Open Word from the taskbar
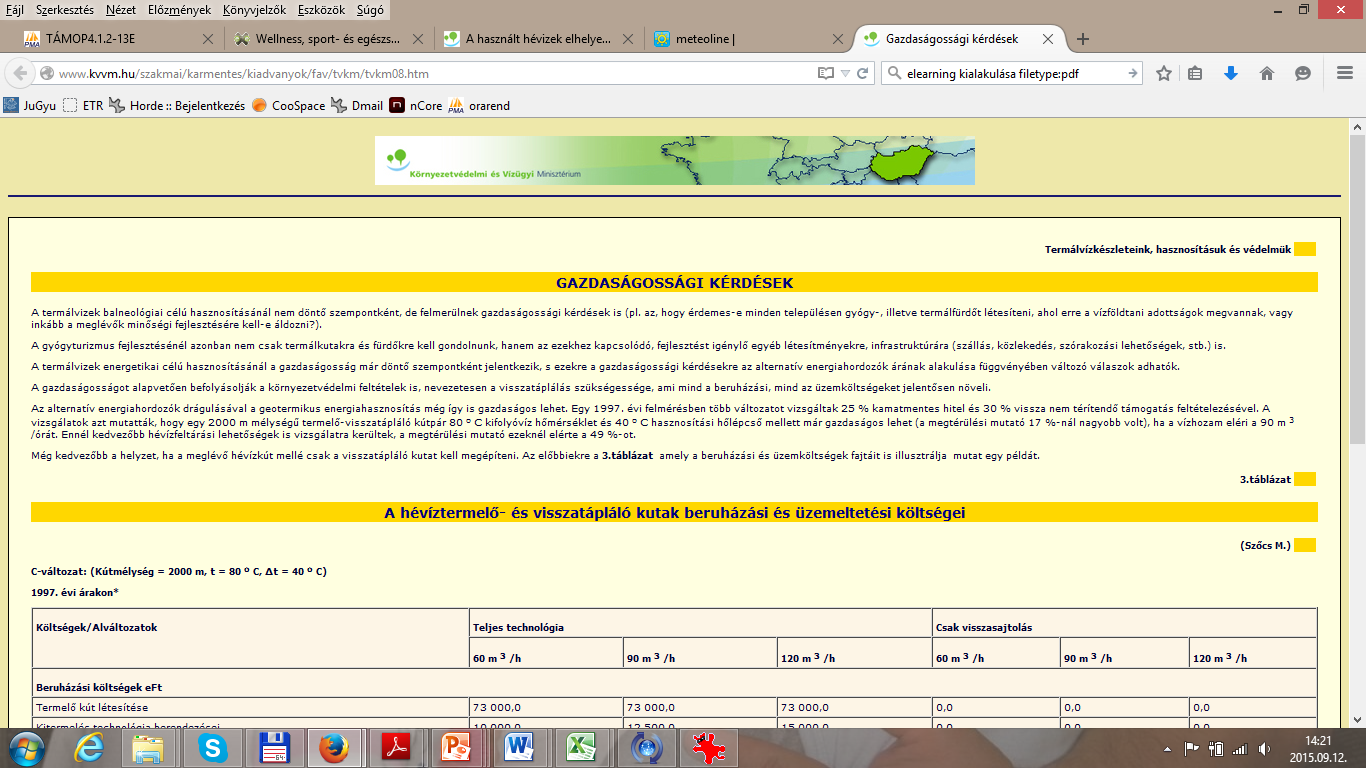 click(519, 748)
